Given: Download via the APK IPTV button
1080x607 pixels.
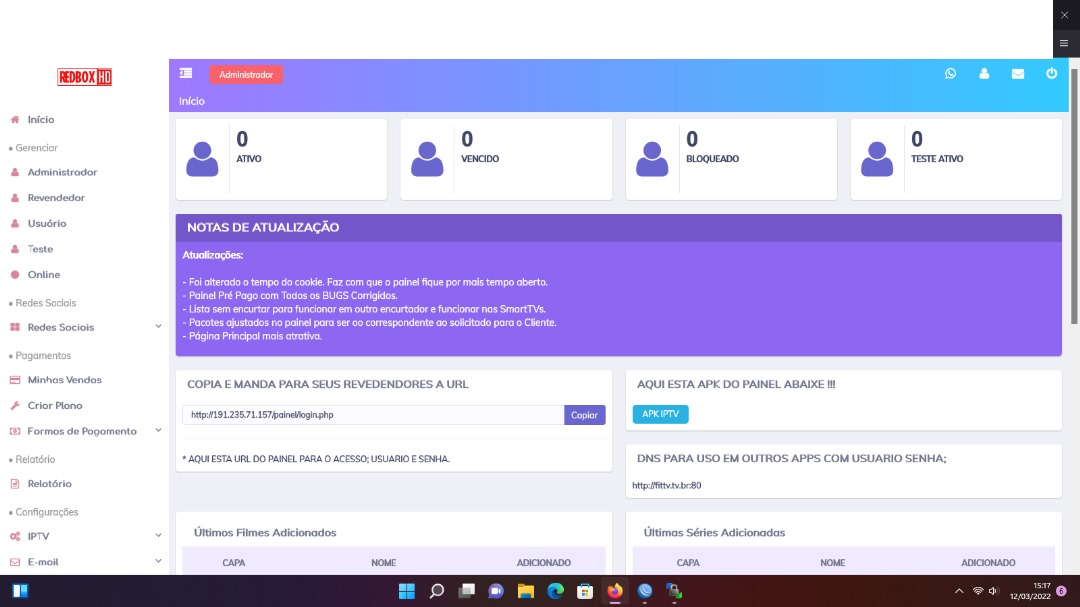Looking at the screenshot, I should click(660, 414).
